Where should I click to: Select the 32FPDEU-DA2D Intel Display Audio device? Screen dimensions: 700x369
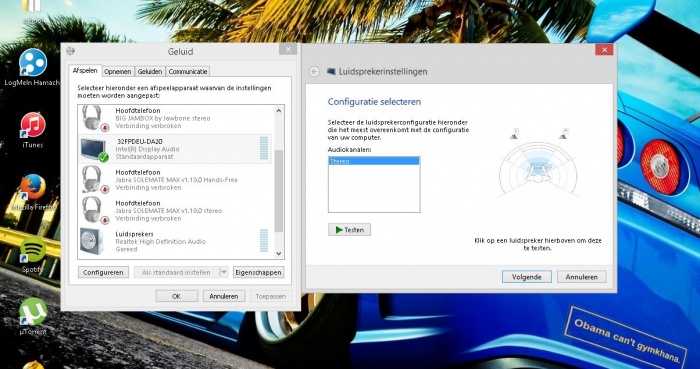176,149
